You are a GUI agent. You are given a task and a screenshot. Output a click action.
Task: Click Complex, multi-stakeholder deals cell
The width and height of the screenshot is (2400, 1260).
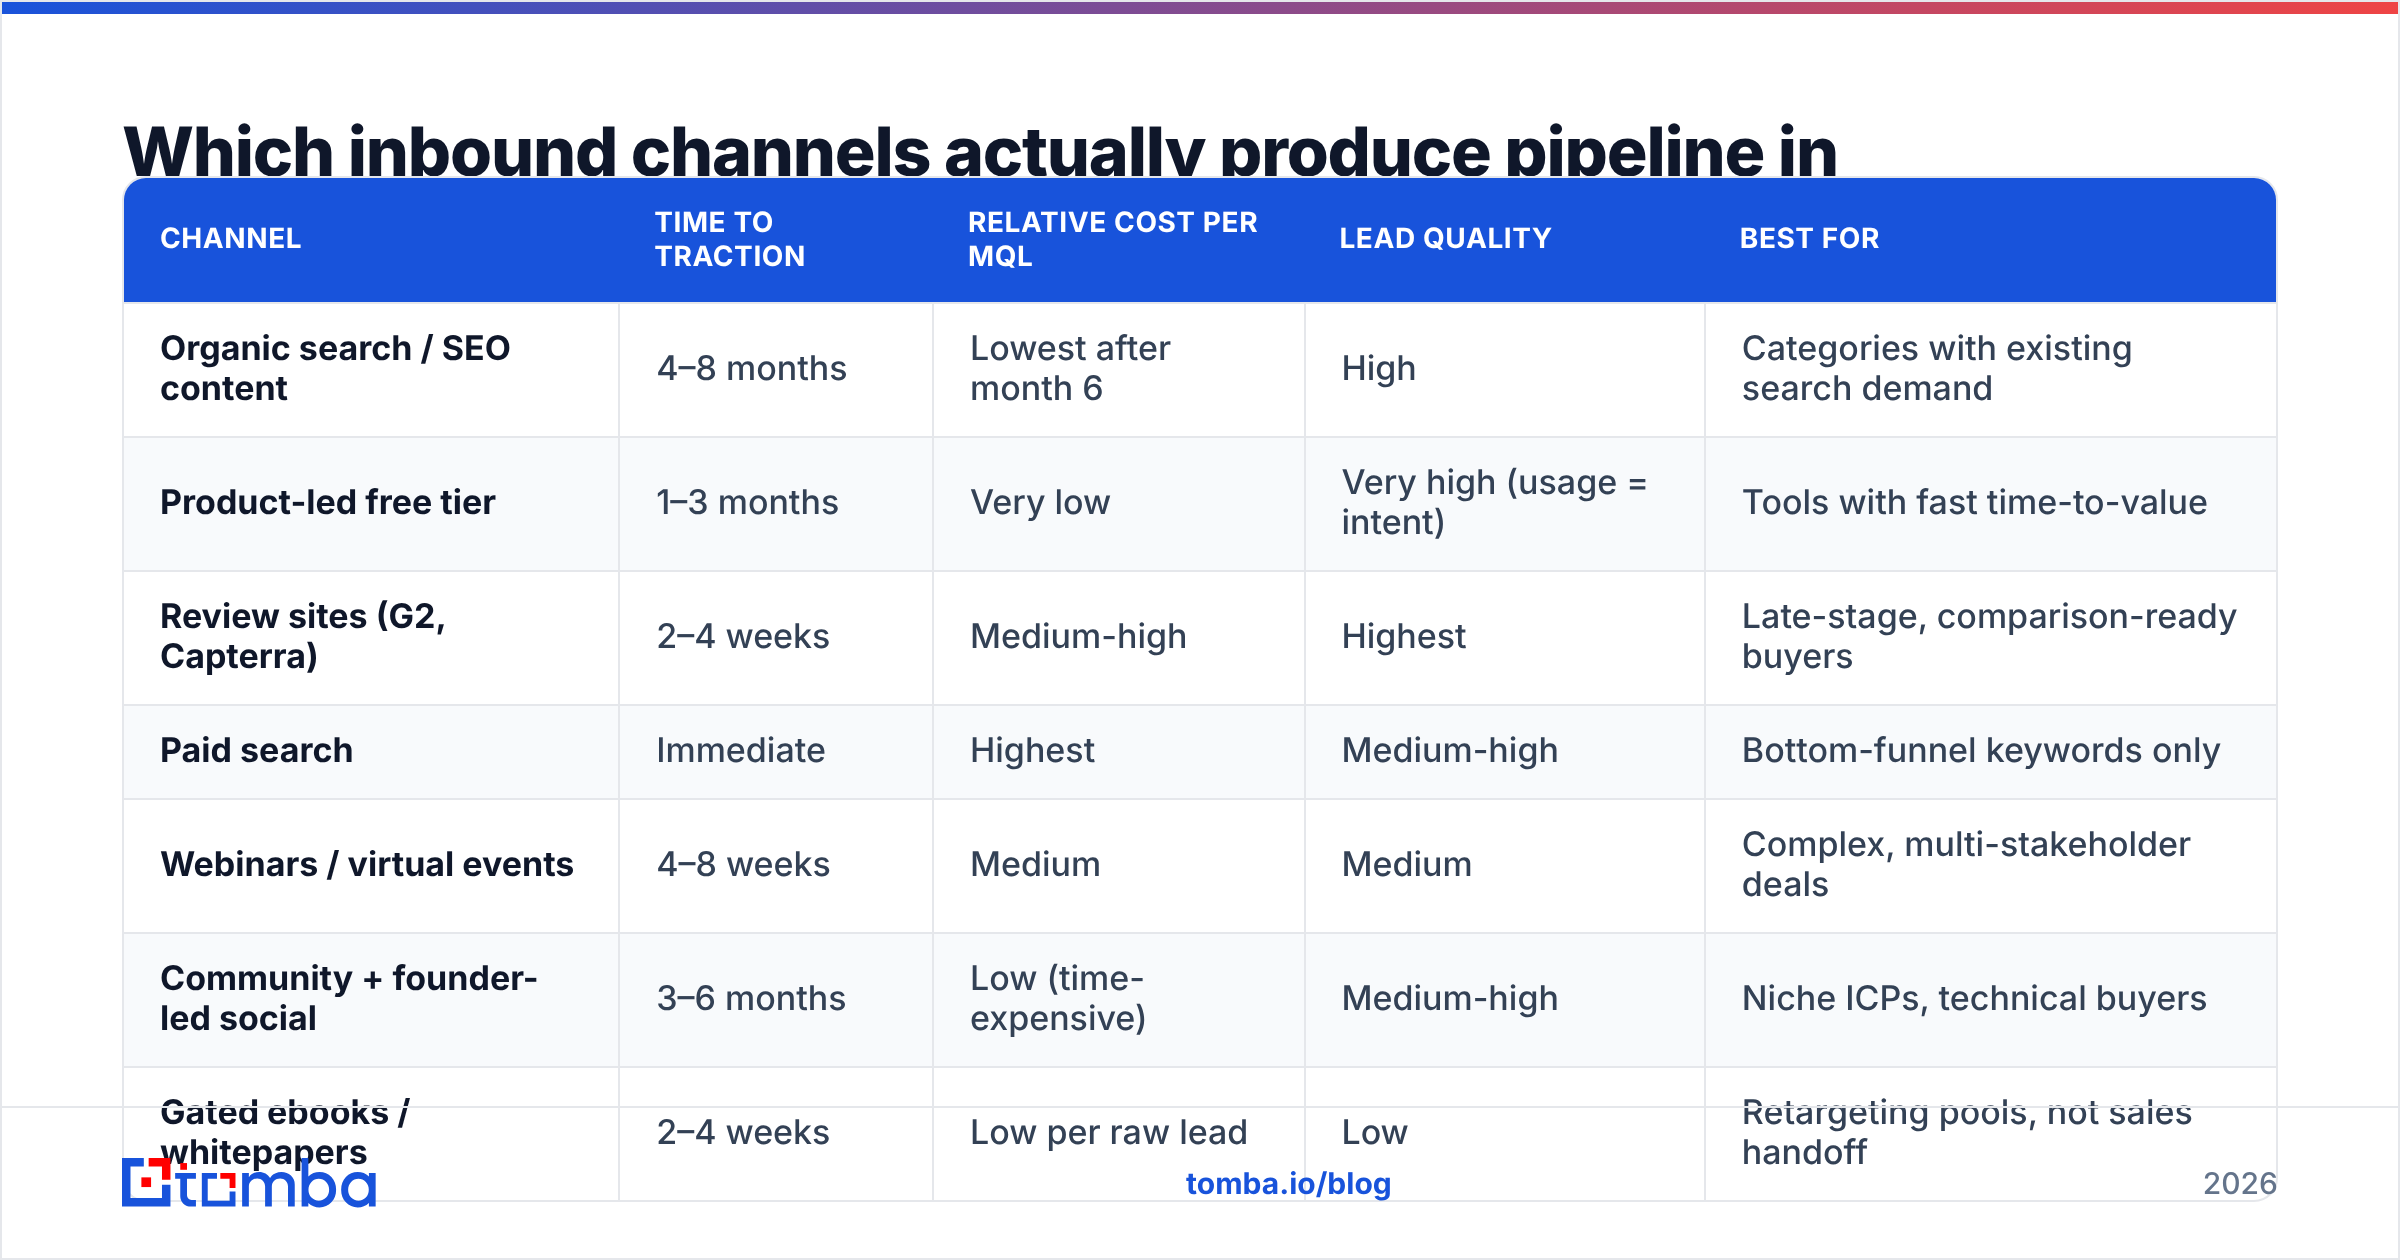(1991, 865)
